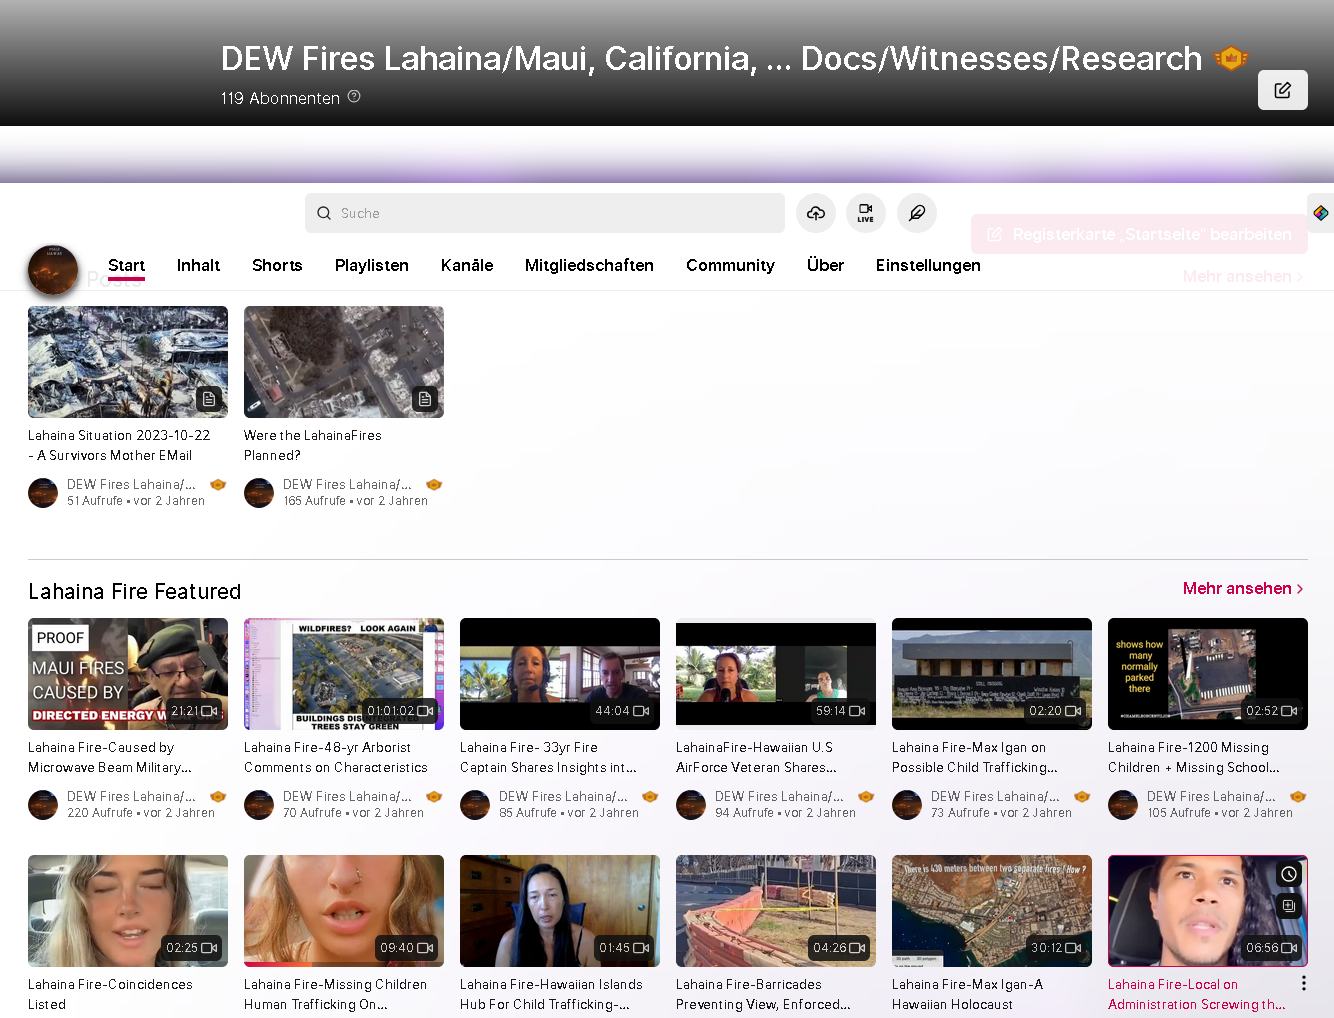Click the help icon beside 119 Abonnenten
This screenshot has width=1334, height=1018.
click(354, 97)
